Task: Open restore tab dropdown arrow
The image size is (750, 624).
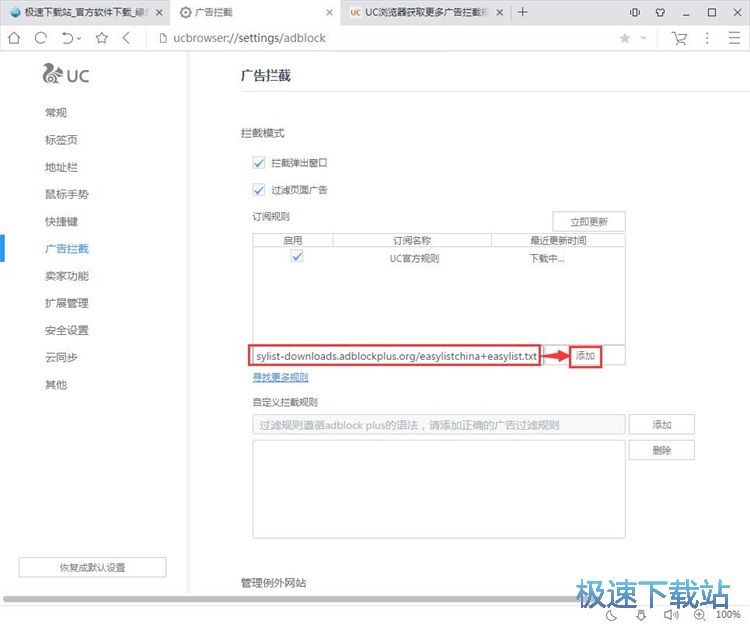Action: click(79, 38)
